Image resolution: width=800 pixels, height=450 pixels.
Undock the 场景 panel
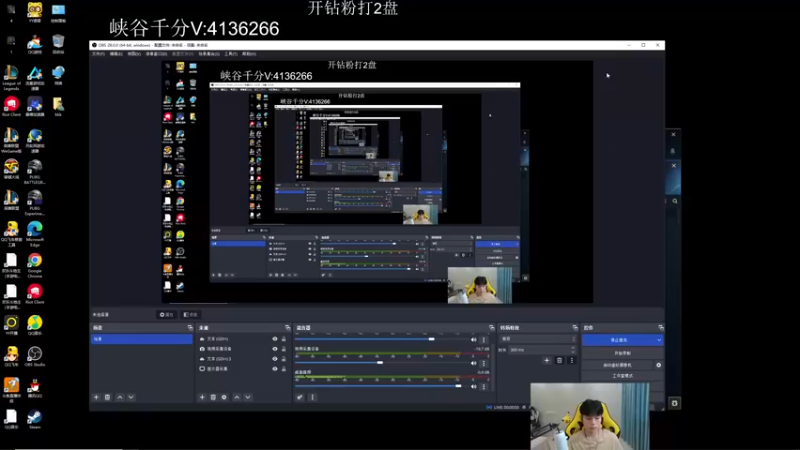point(190,328)
